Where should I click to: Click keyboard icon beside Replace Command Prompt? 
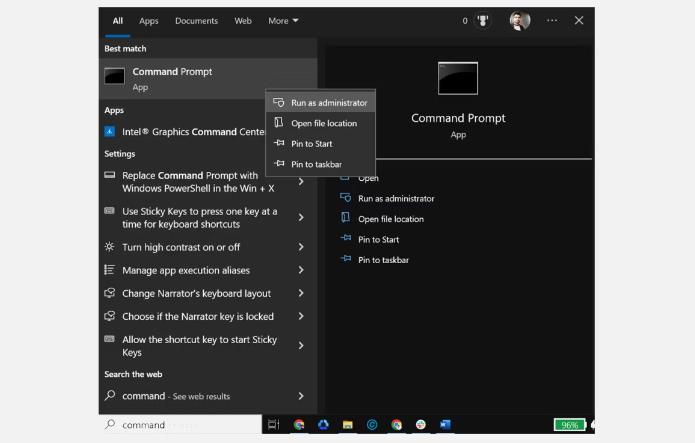(109, 175)
